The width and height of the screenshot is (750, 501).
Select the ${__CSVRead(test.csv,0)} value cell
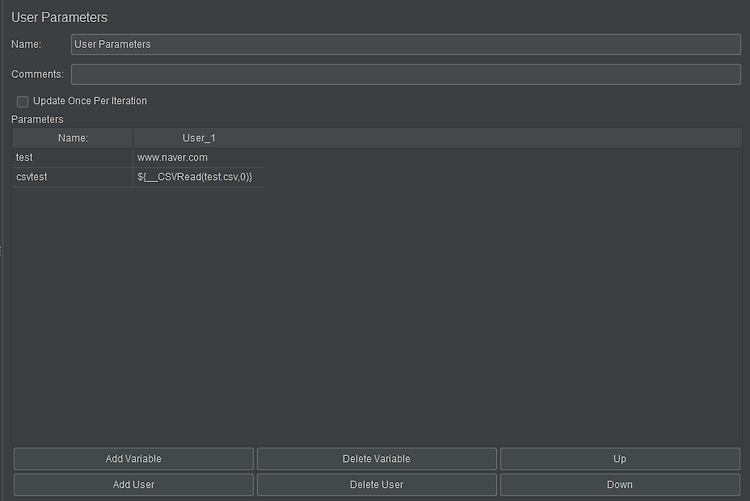tap(199, 177)
